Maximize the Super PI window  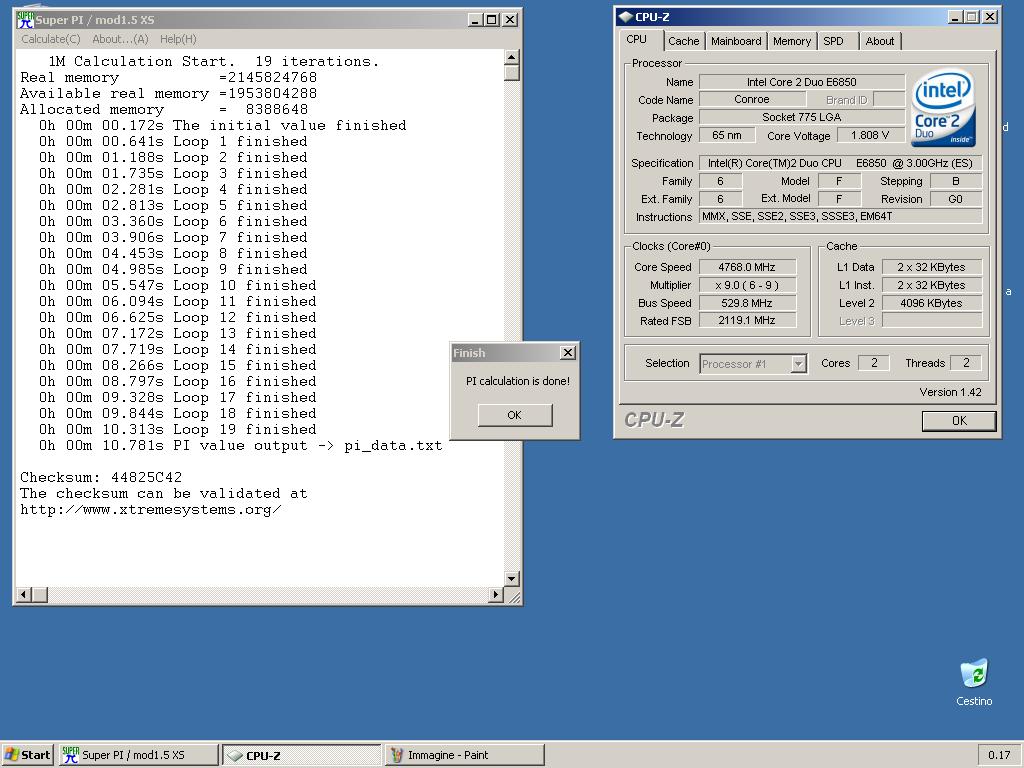(x=492, y=20)
